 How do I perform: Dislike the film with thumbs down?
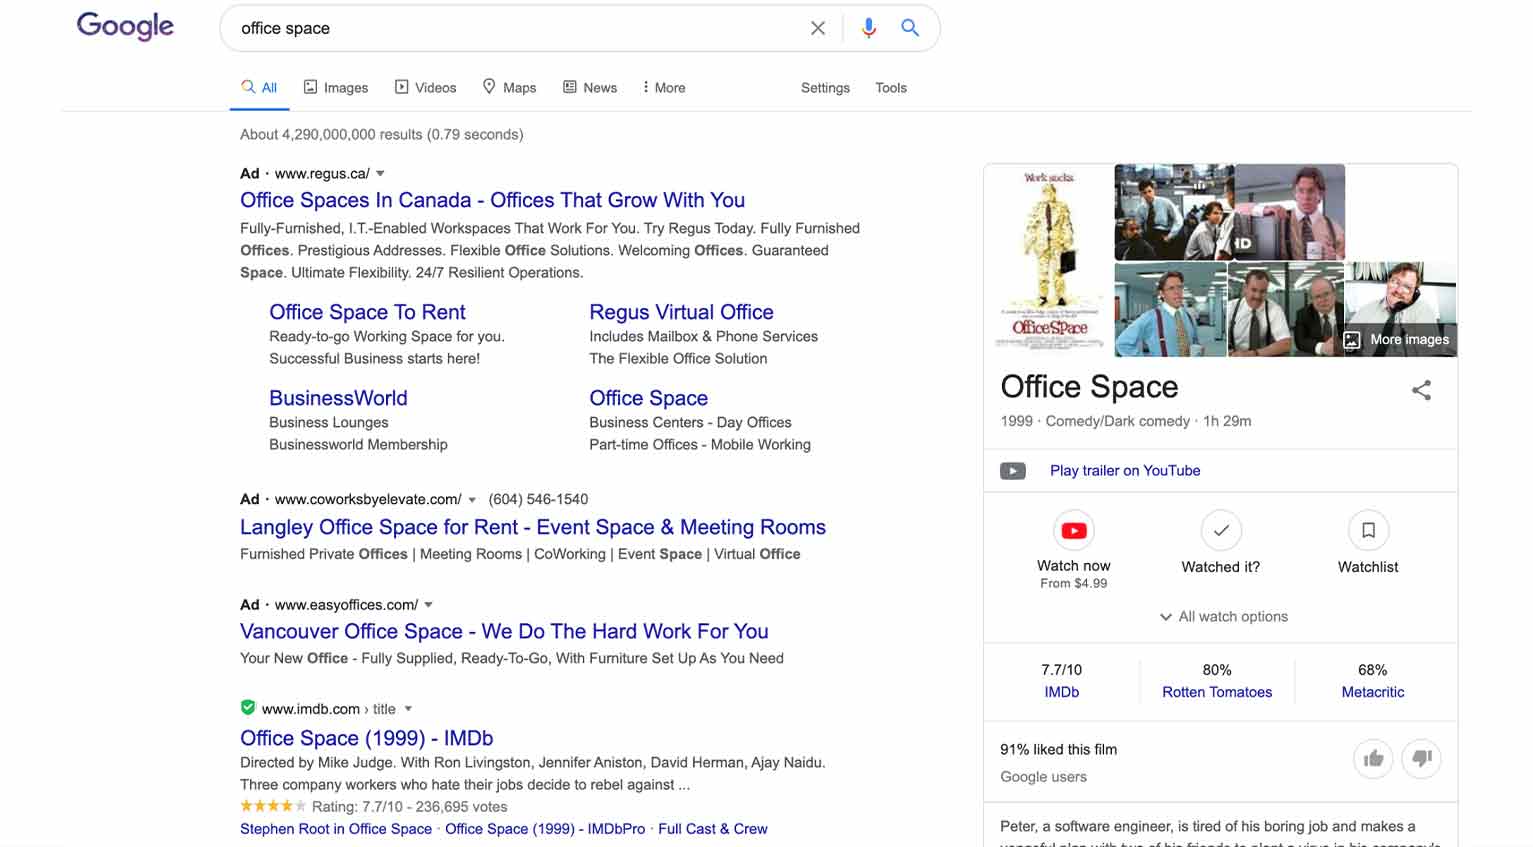(1422, 759)
